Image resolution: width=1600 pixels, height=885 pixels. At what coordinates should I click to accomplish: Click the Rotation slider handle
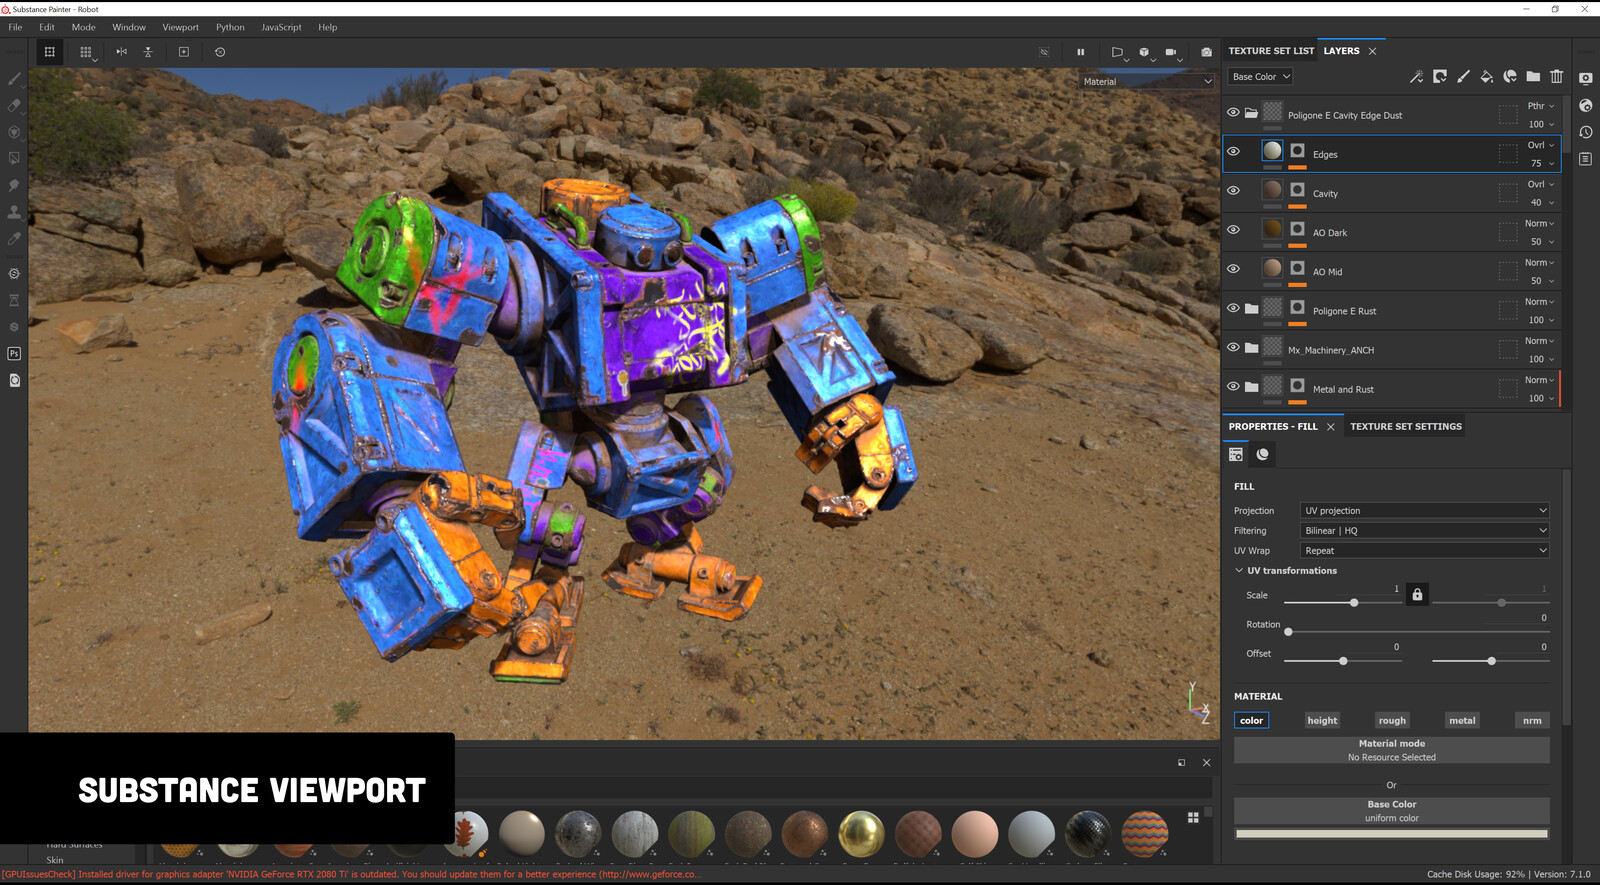click(x=1288, y=632)
